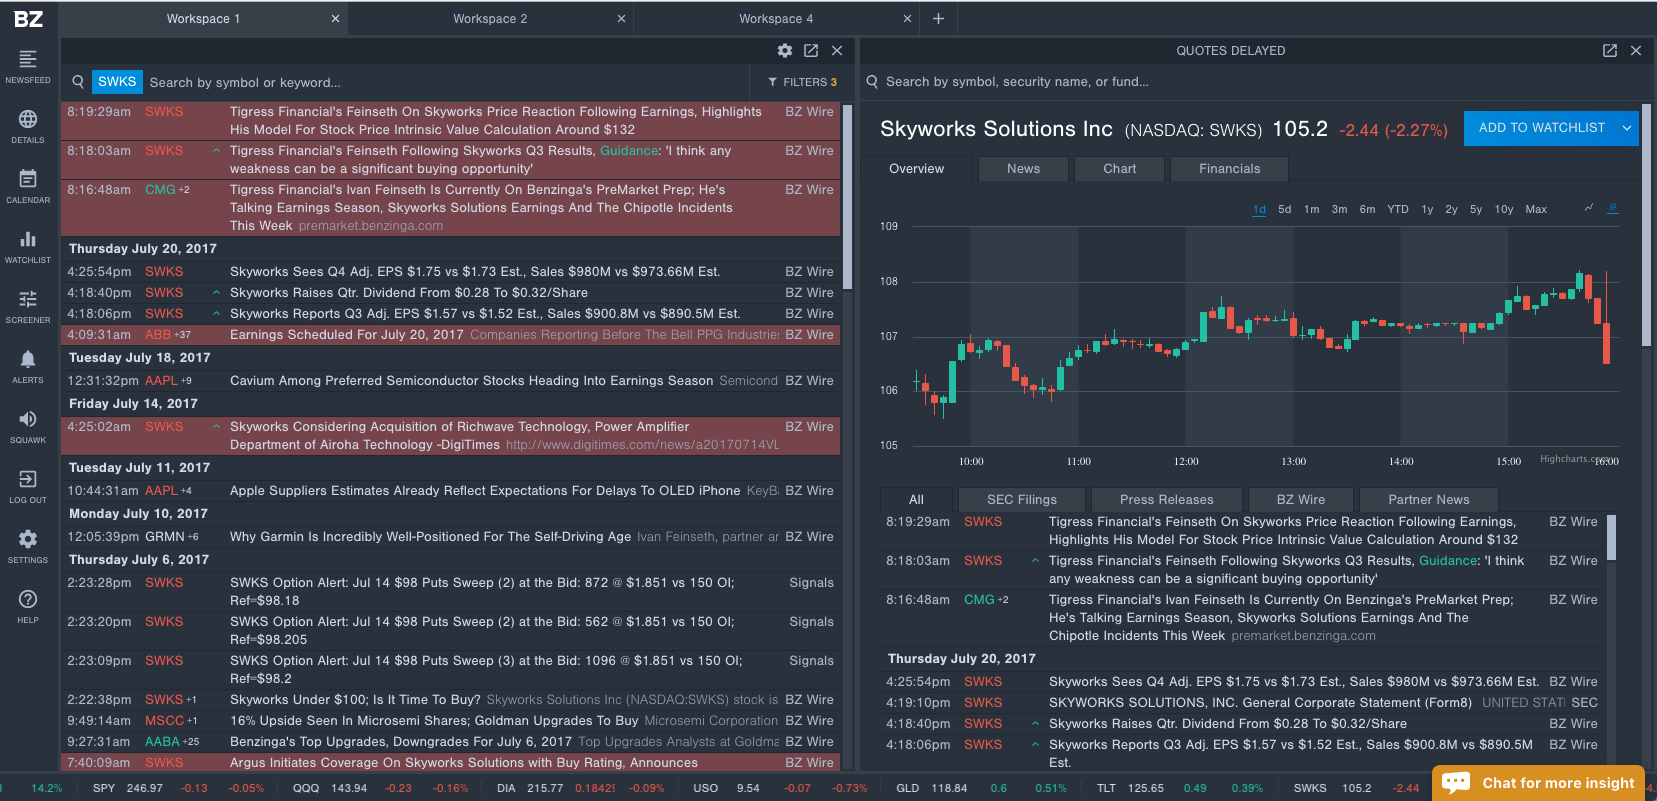Remove the SWKS search tag

point(117,82)
